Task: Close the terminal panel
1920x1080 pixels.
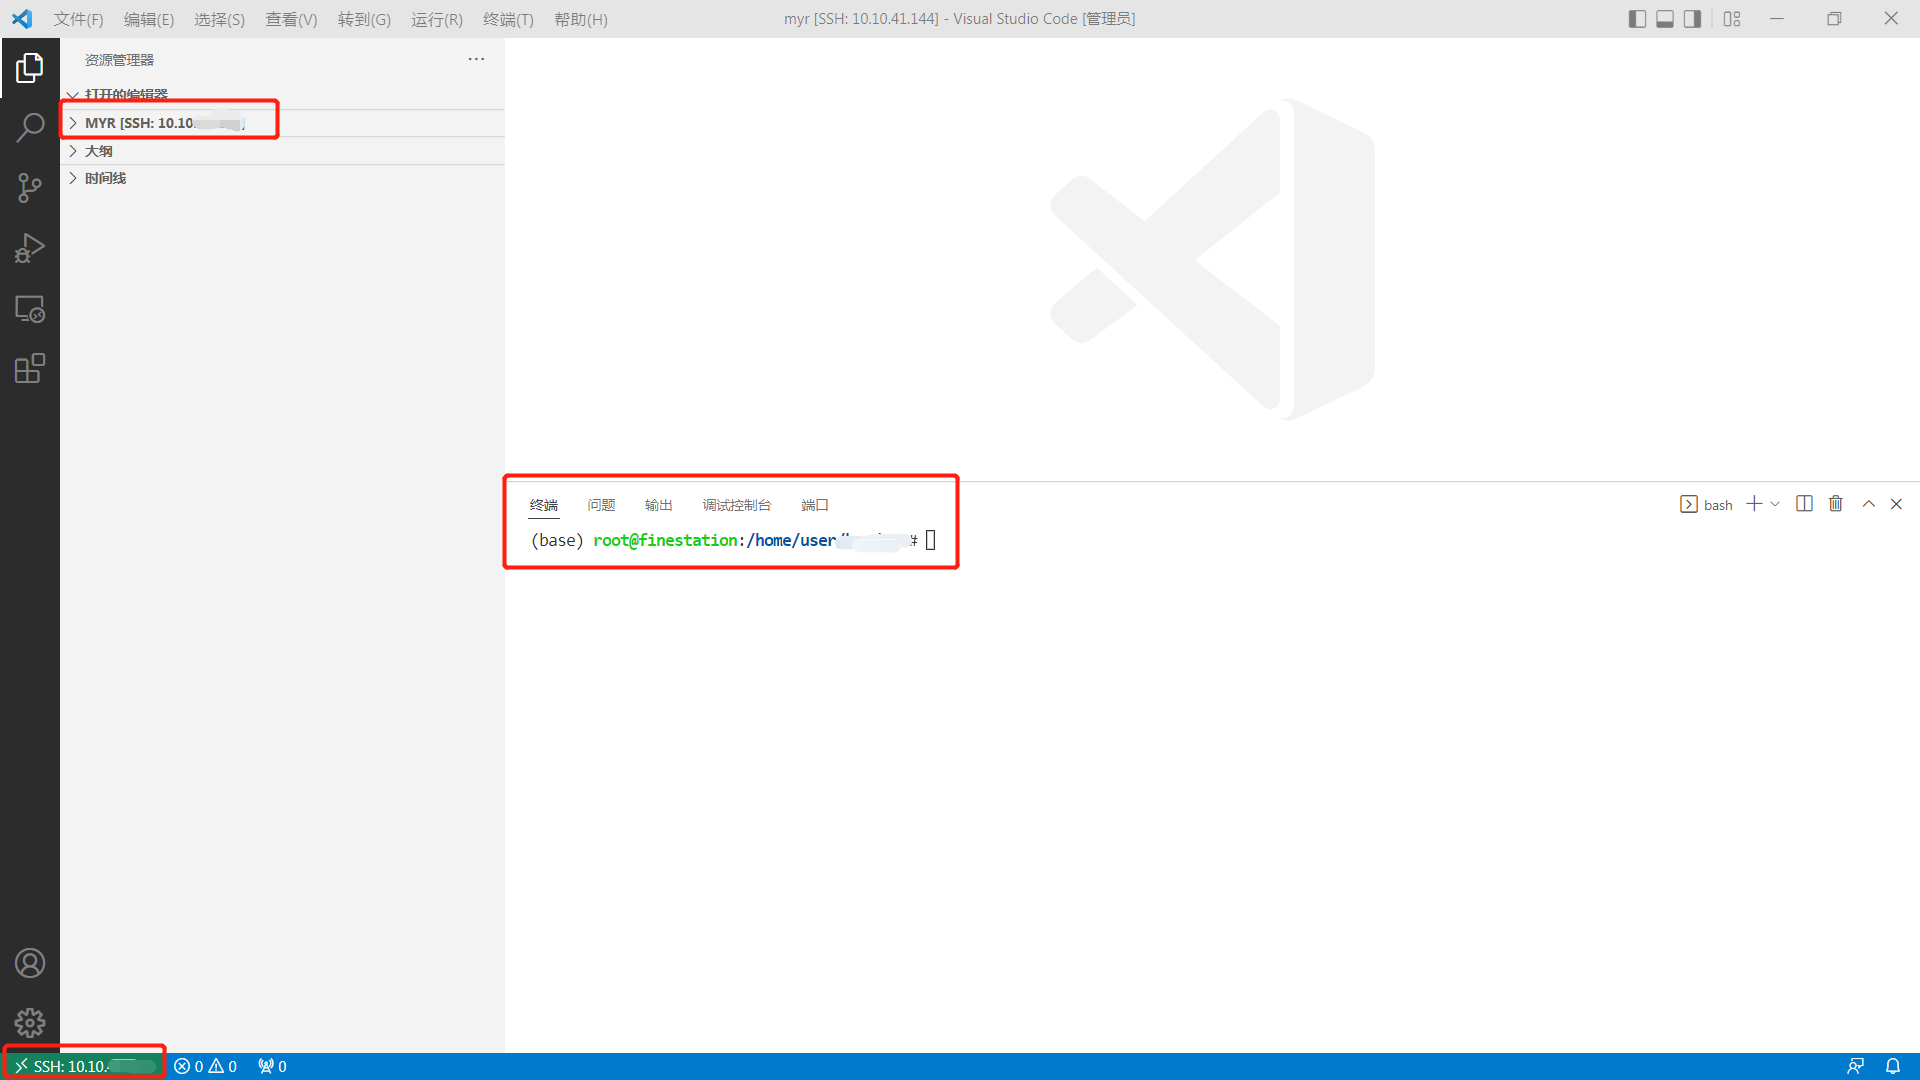Action: tap(1896, 504)
